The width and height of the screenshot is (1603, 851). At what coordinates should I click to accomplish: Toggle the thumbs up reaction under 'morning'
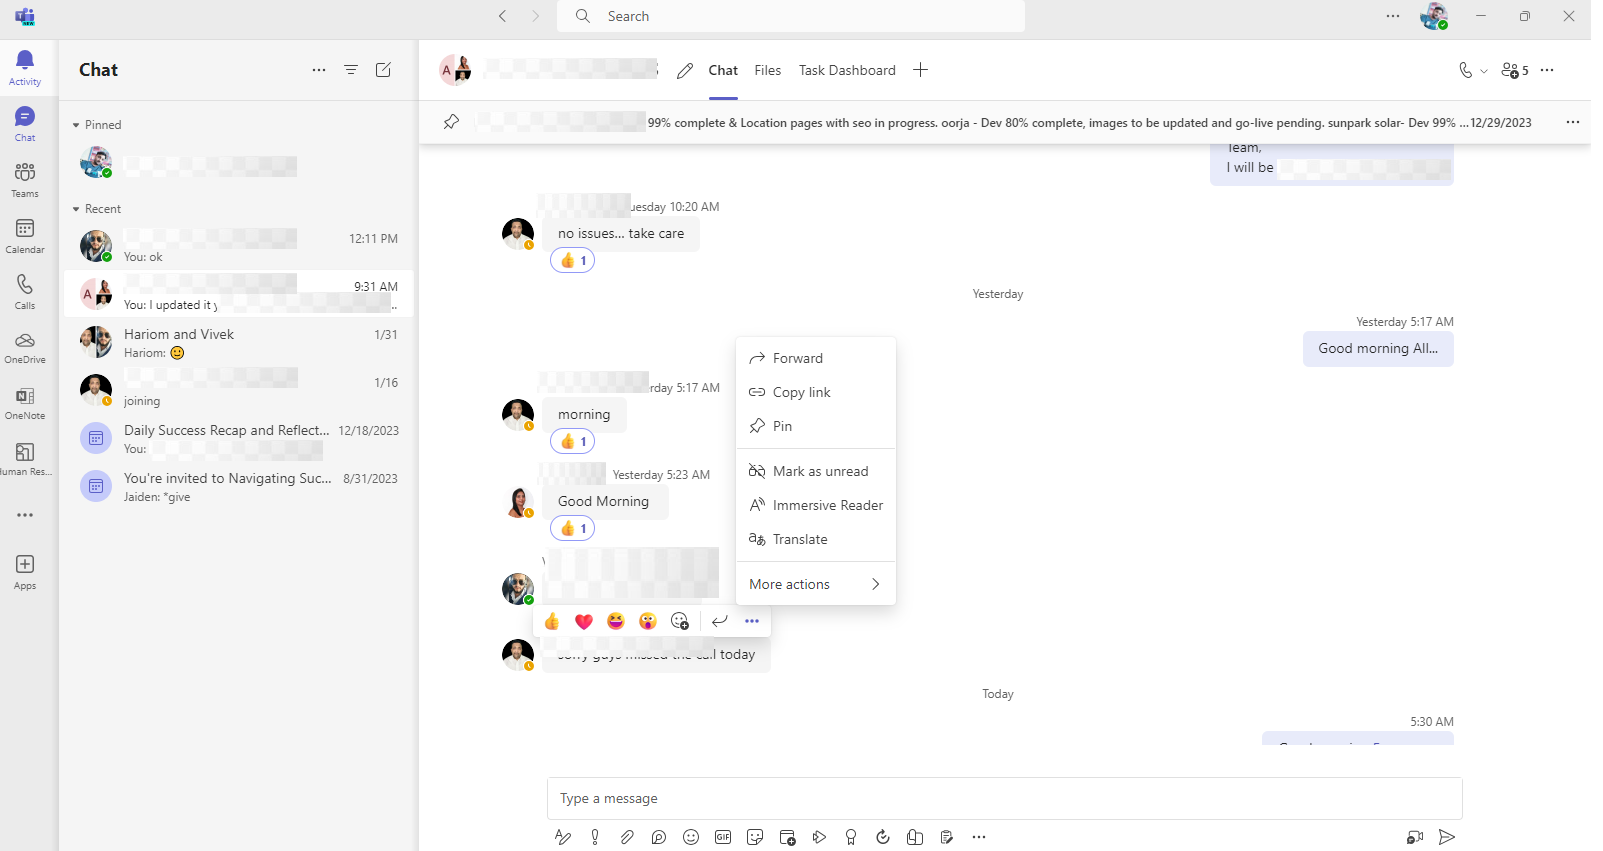point(573,441)
